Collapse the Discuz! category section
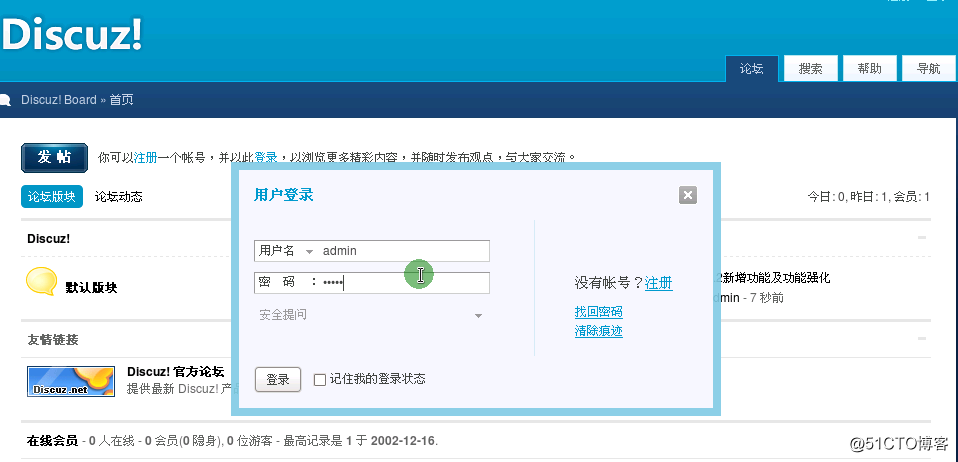The height and width of the screenshot is (462, 958). 922,238
